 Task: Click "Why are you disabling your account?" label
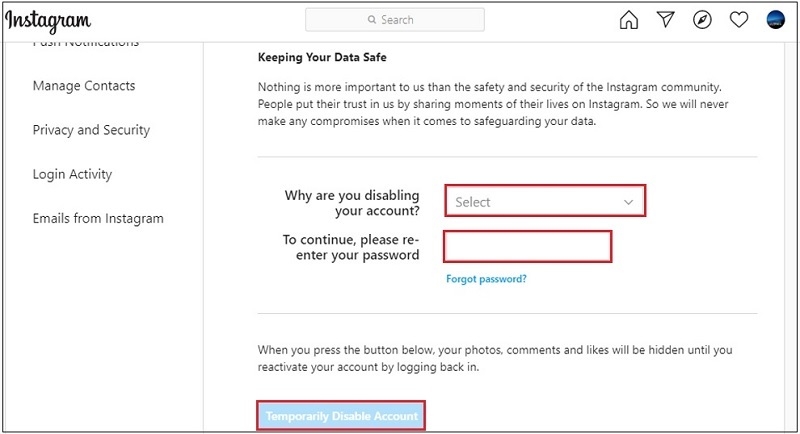pyautogui.click(x=352, y=203)
